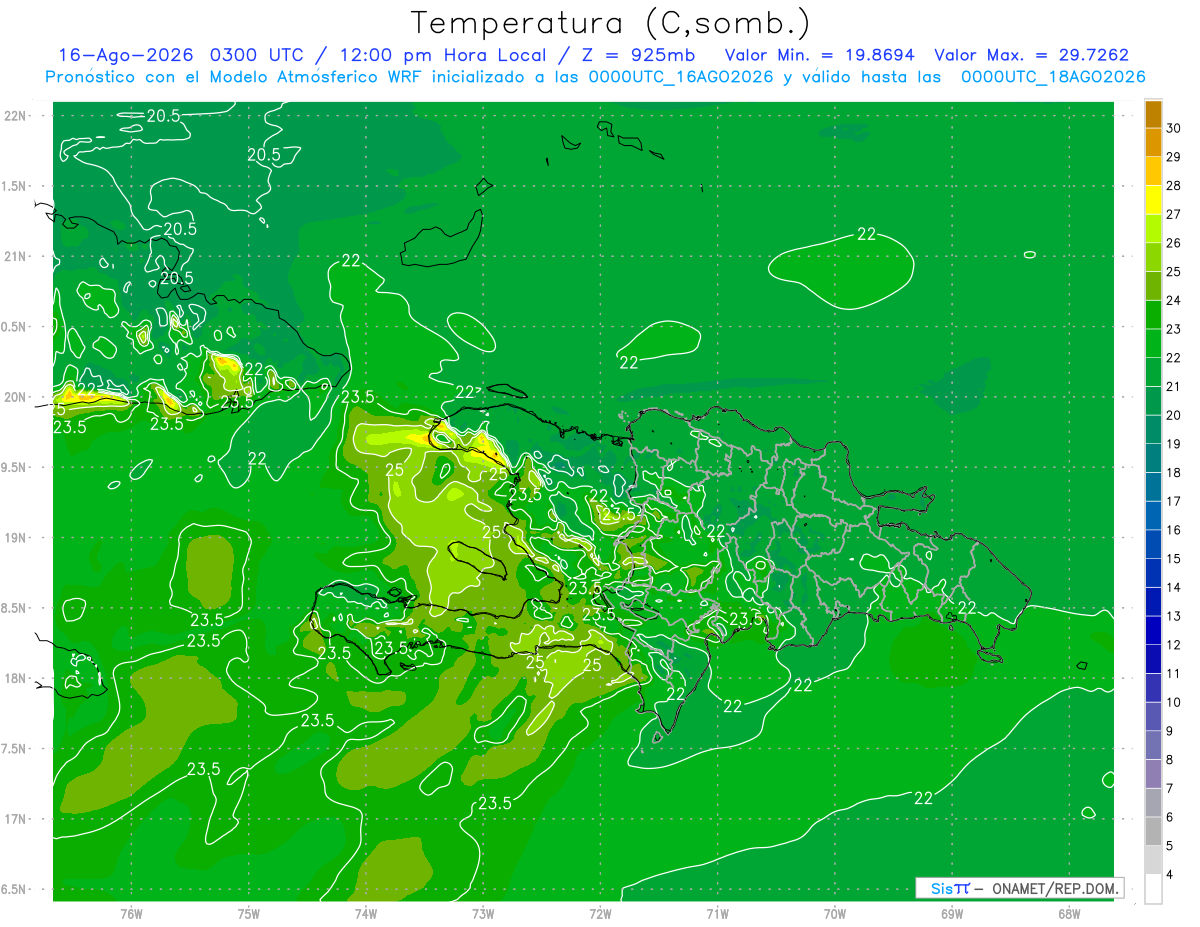Image resolution: width=1200 pixels, height=927 pixels.
Task: Click the legend value label '7'
Action: point(1171,788)
